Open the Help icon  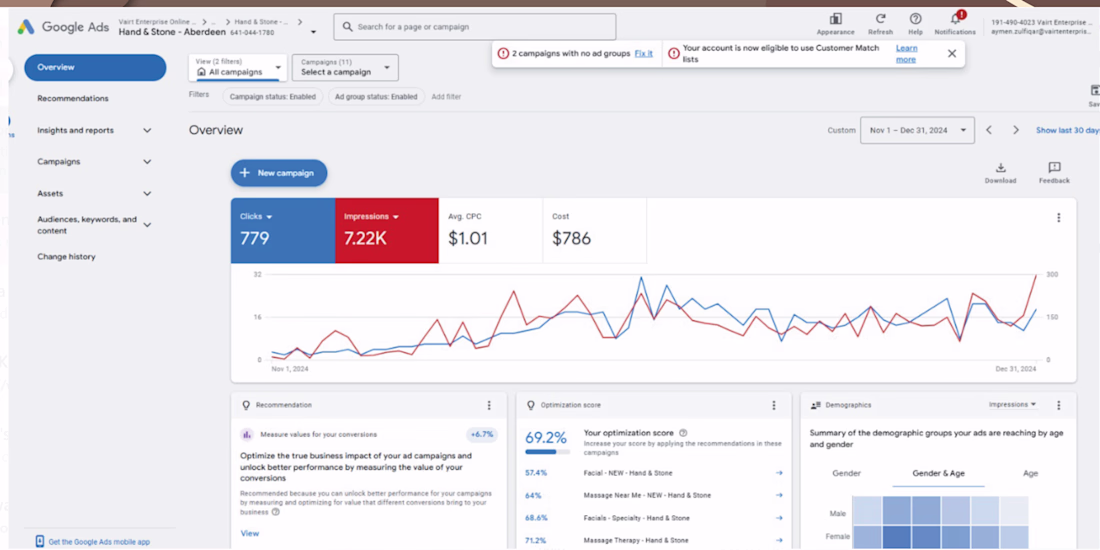tap(915, 19)
